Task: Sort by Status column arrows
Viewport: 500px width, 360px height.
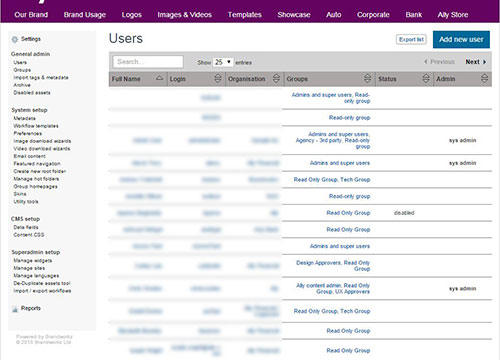Action: pyautogui.click(x=426, y=79)
